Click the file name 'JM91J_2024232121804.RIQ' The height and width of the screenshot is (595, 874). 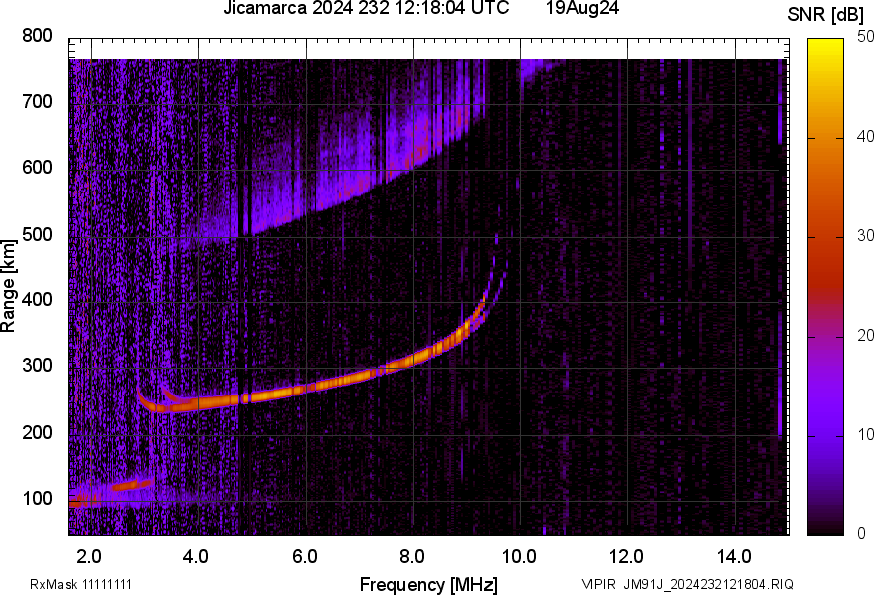[708, 584]
